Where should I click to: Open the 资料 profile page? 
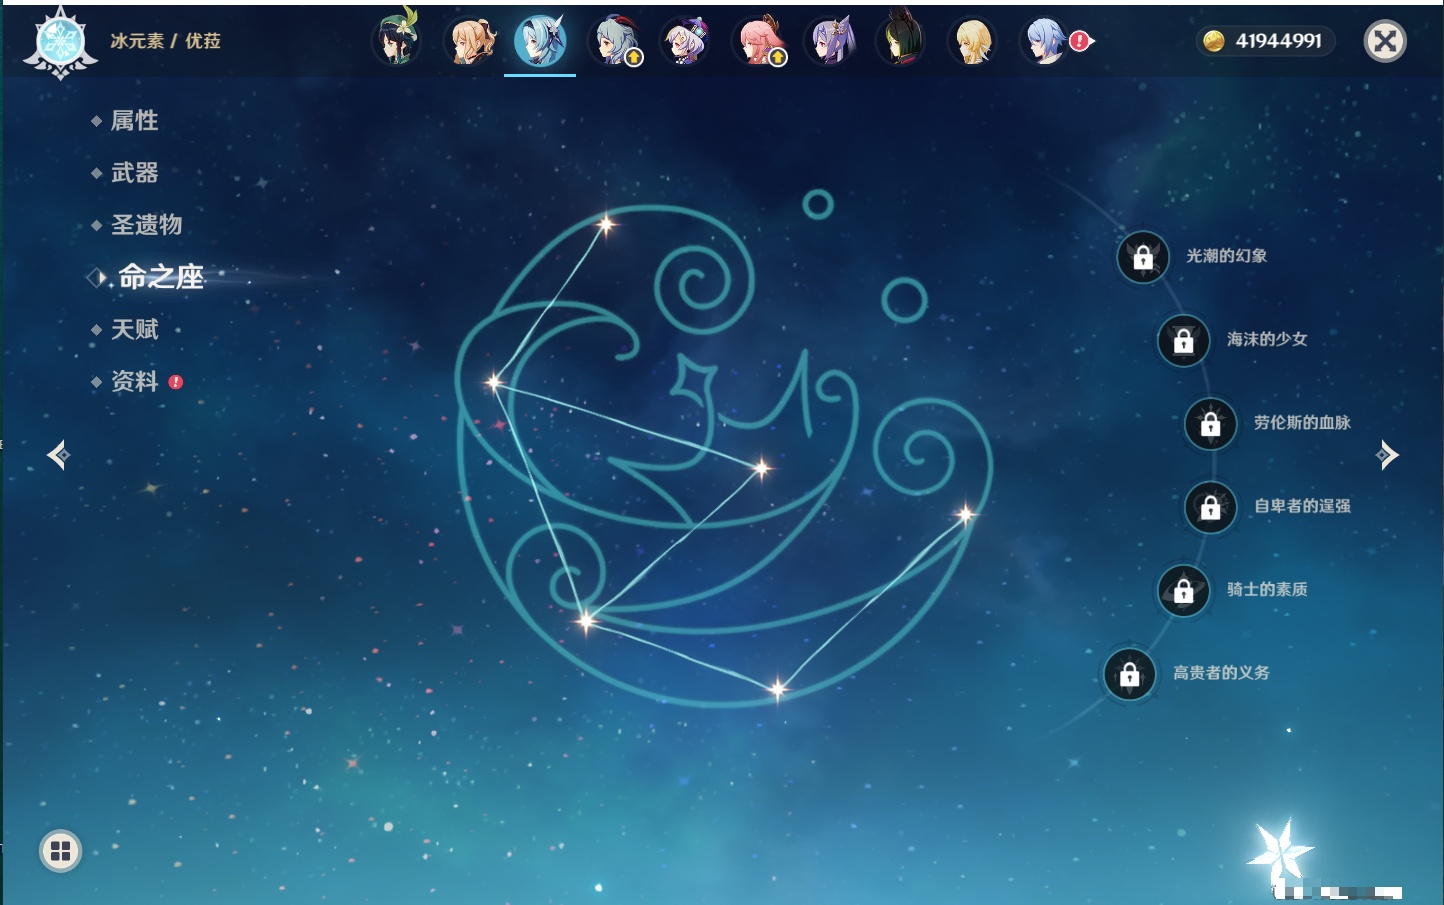tap(134, 381)
